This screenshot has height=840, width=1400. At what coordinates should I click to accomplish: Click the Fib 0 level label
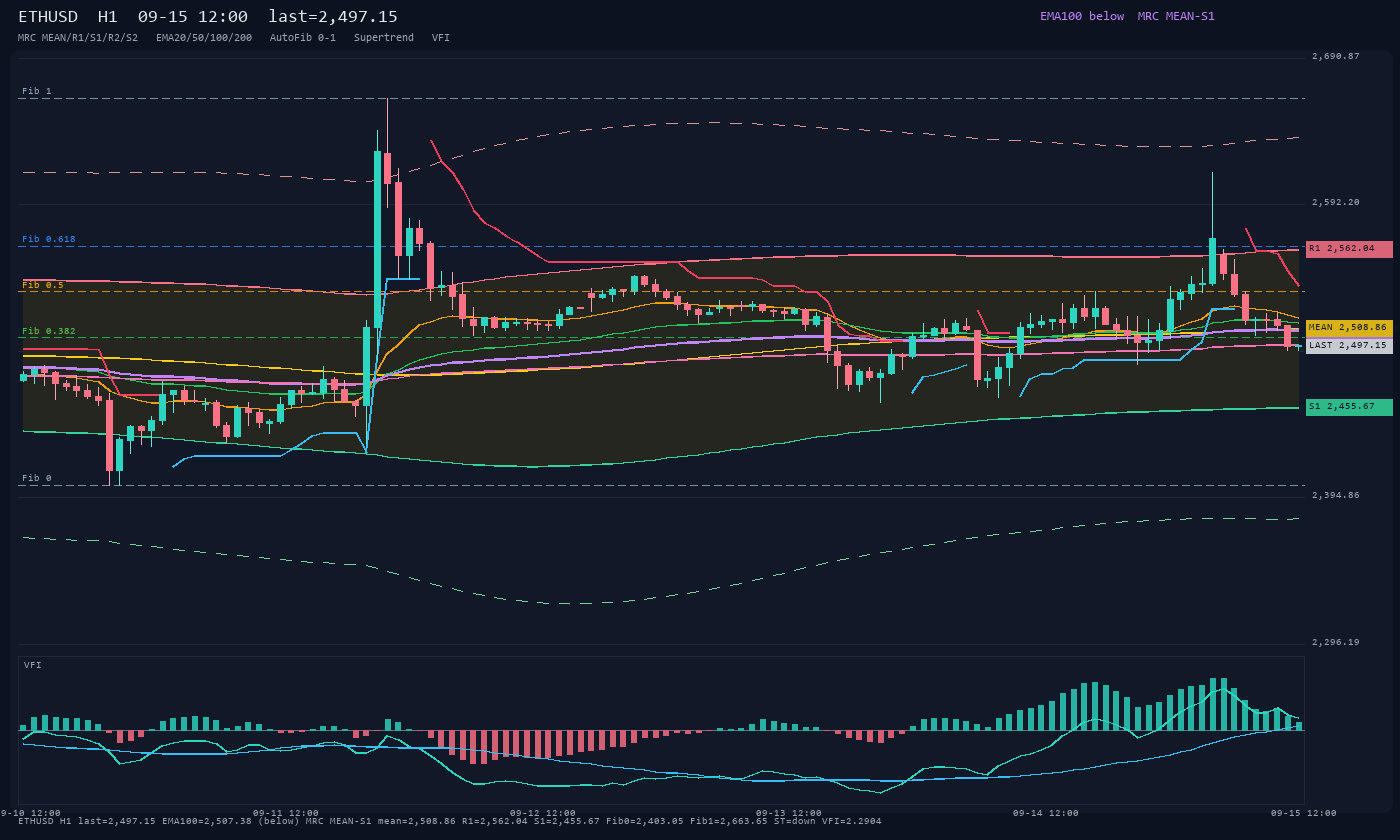[37, 478]
